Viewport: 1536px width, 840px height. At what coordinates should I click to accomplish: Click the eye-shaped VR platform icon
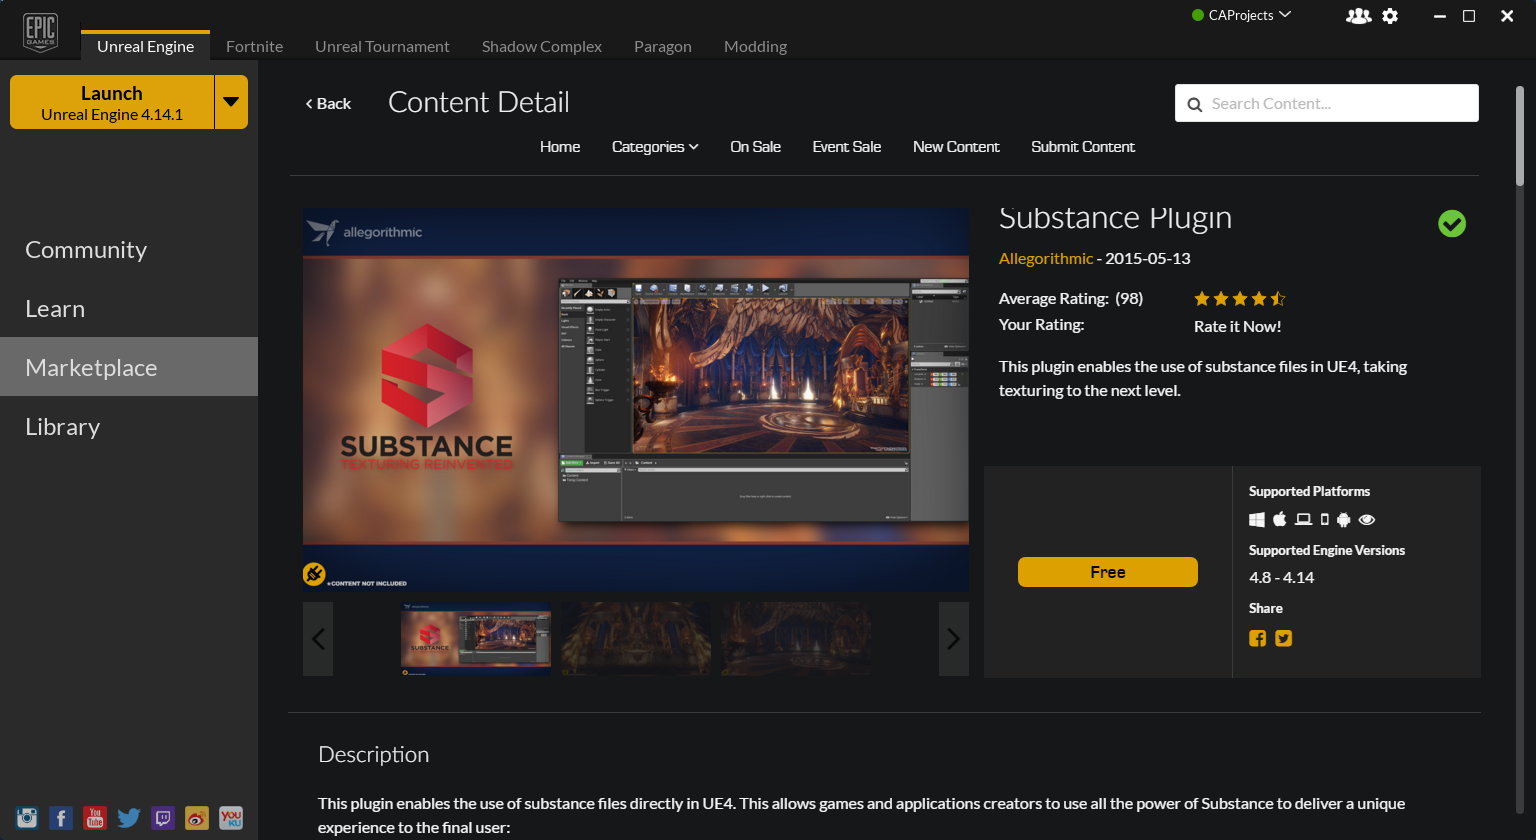[x=1367, y=520]
